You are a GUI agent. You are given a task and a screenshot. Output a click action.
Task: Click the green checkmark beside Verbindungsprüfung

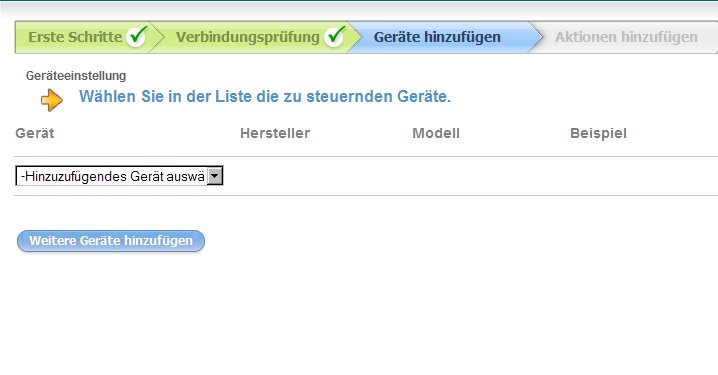tap(335, 37)
